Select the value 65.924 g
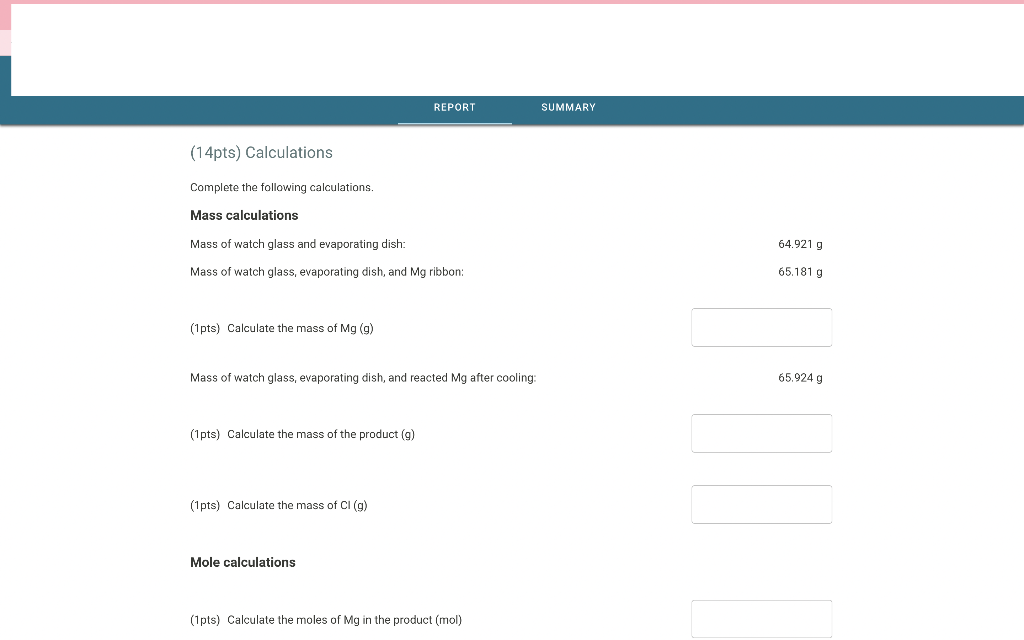The height and width of the screenshot is (640, 1024). click(x=800, y=377)
